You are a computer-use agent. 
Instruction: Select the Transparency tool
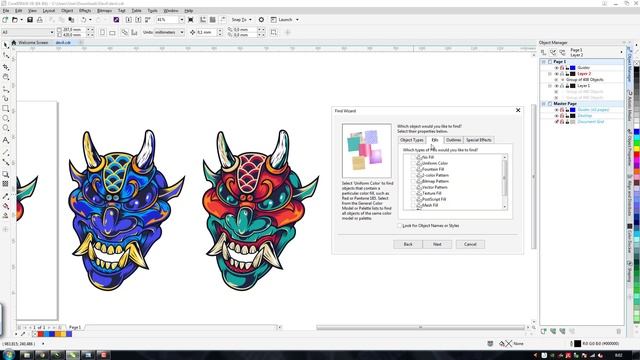tap(6, 184)
